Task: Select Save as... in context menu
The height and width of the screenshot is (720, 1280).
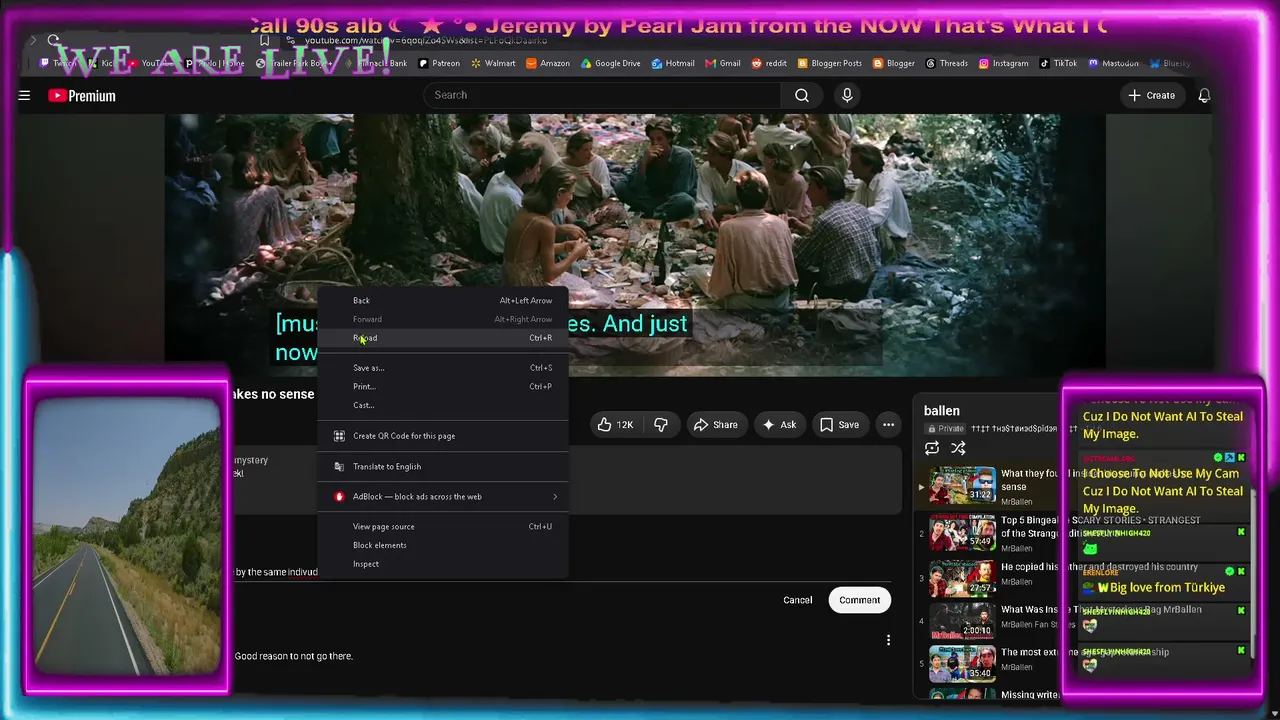Action: [x=442, y=368]
